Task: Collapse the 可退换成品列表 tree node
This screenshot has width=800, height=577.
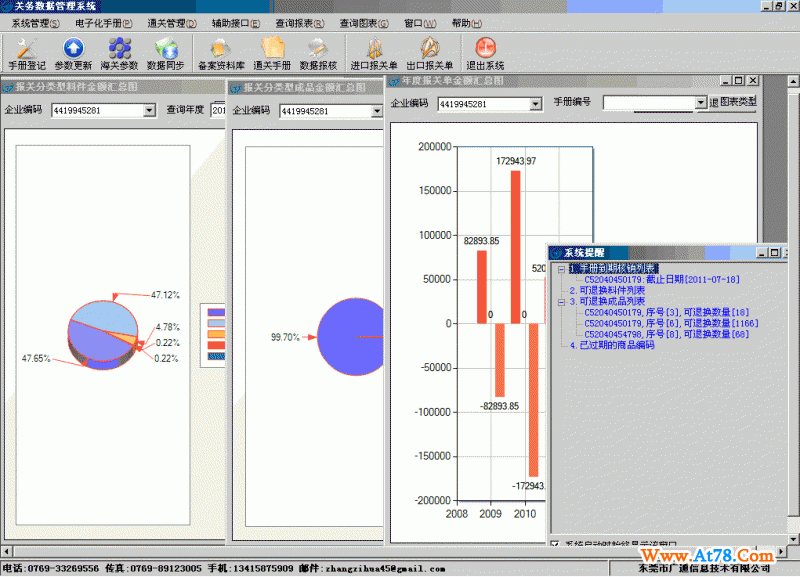Action: point(561,301)
